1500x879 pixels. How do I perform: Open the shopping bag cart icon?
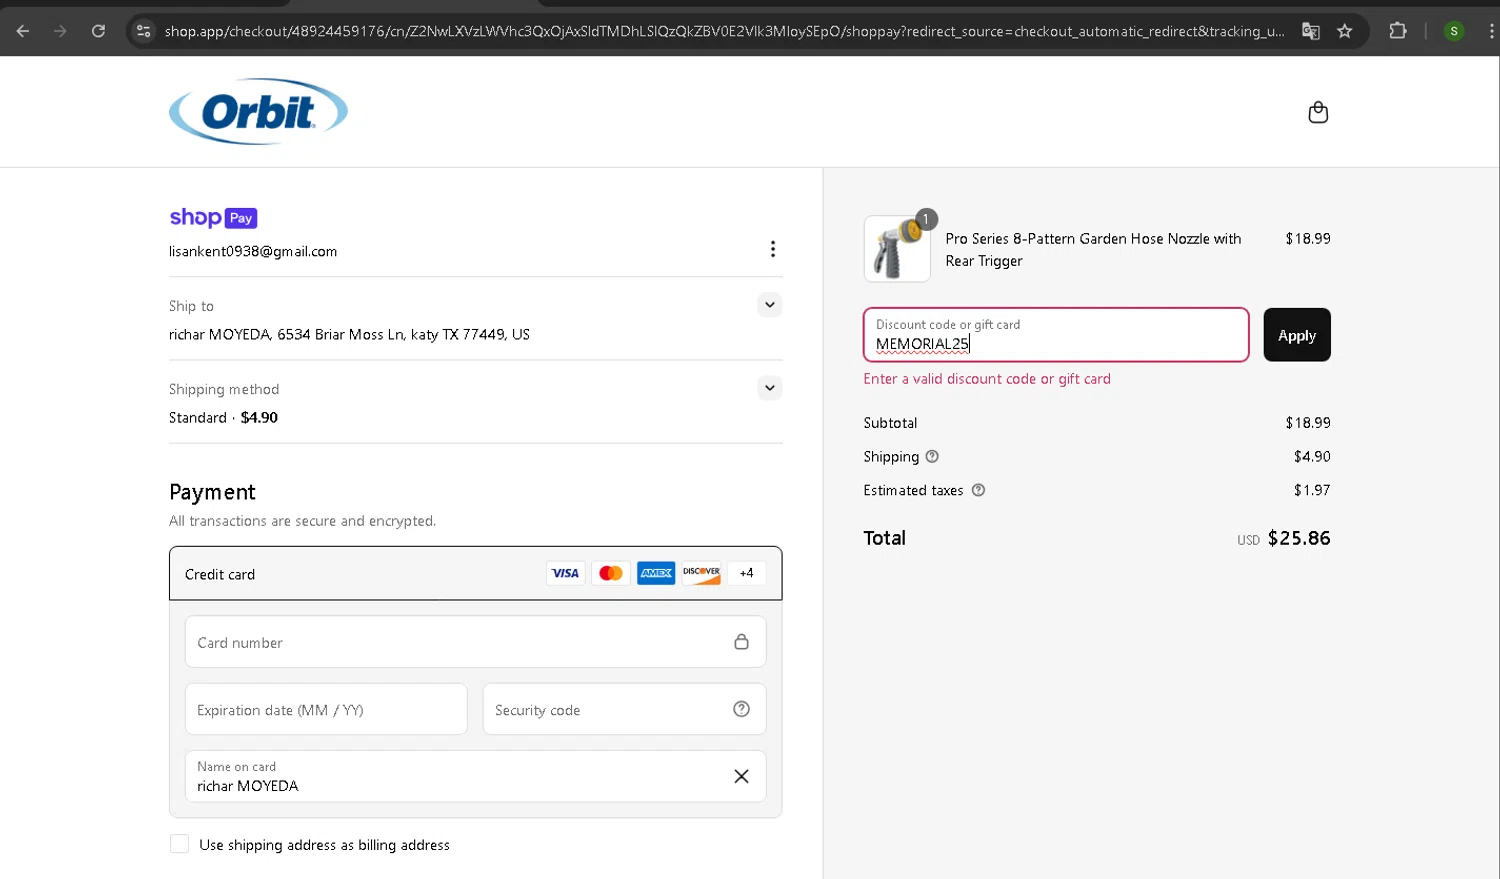[1318, 112]
